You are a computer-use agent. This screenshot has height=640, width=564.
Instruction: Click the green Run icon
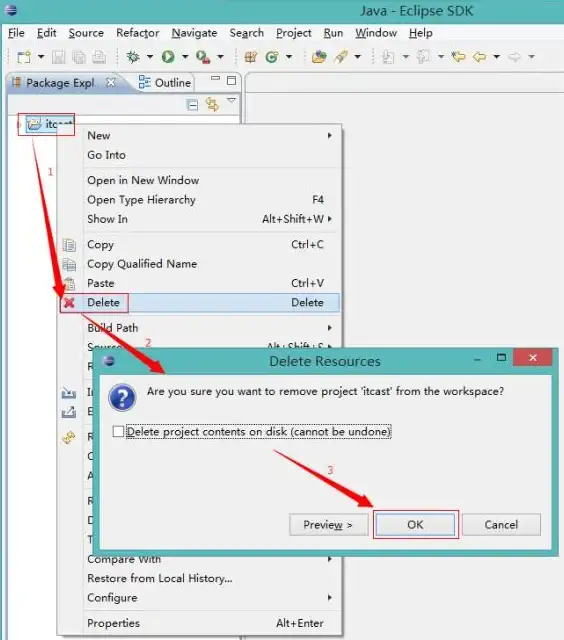168,57
